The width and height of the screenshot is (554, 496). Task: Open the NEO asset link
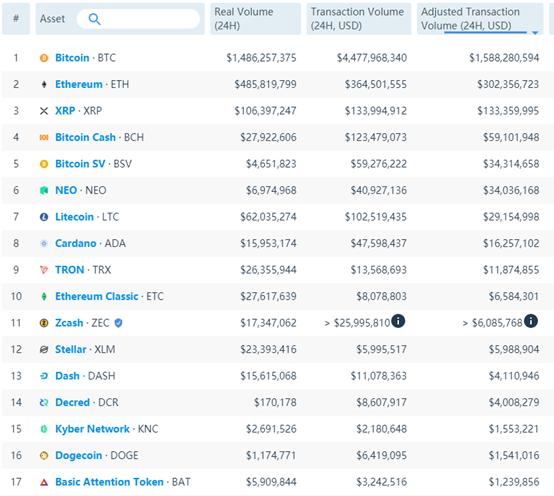(66, 190)
